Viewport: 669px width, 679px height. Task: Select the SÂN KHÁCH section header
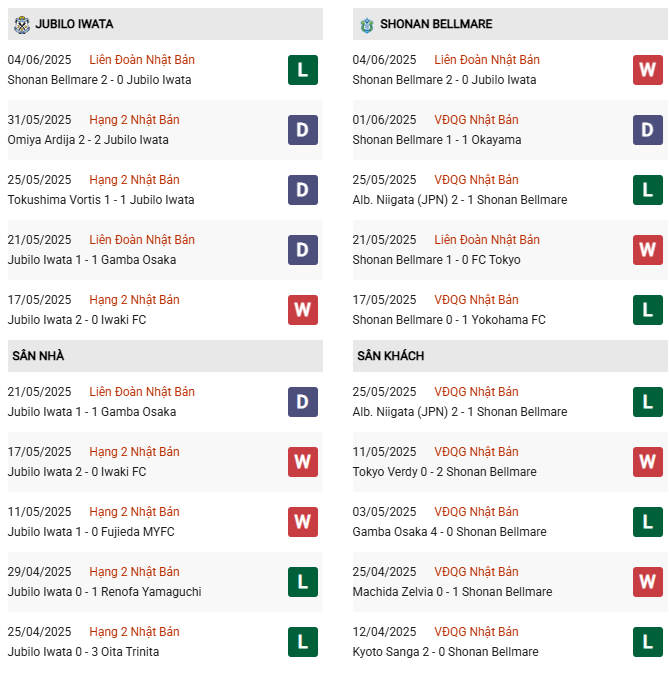click(510, 356)
